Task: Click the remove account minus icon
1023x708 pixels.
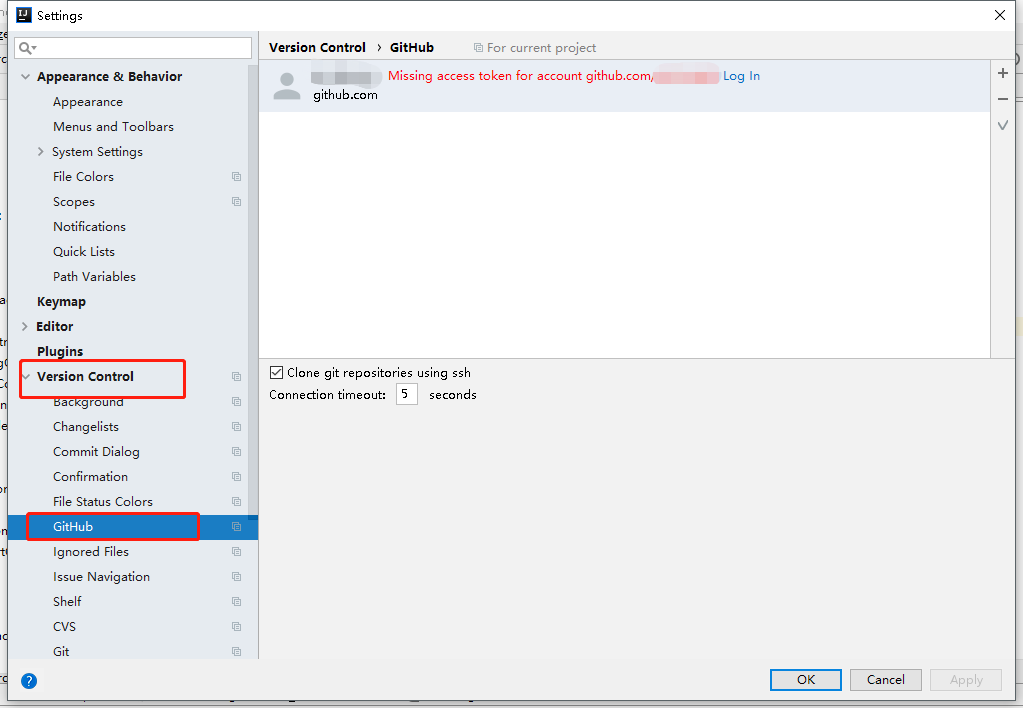Action: 1003,99
